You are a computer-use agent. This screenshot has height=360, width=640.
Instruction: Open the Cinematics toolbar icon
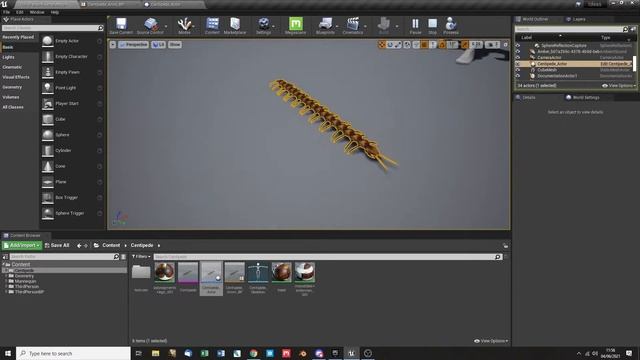tap(353, 26)
